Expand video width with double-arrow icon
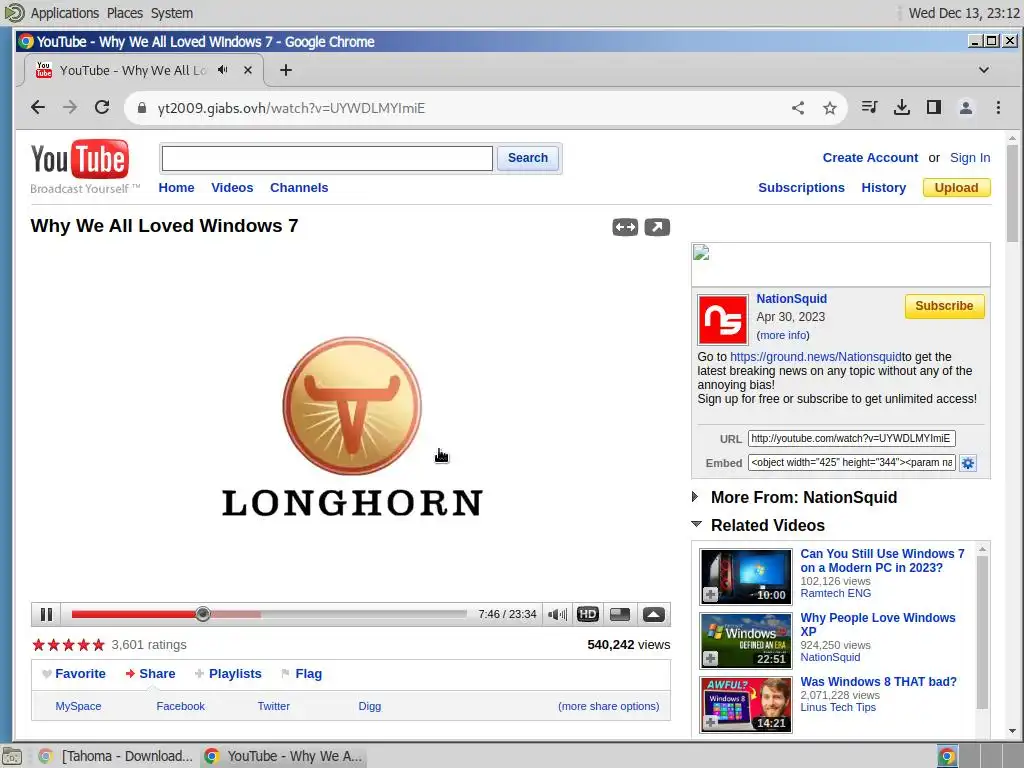Viewport: 1024px width, 768px height. point(625,227)
